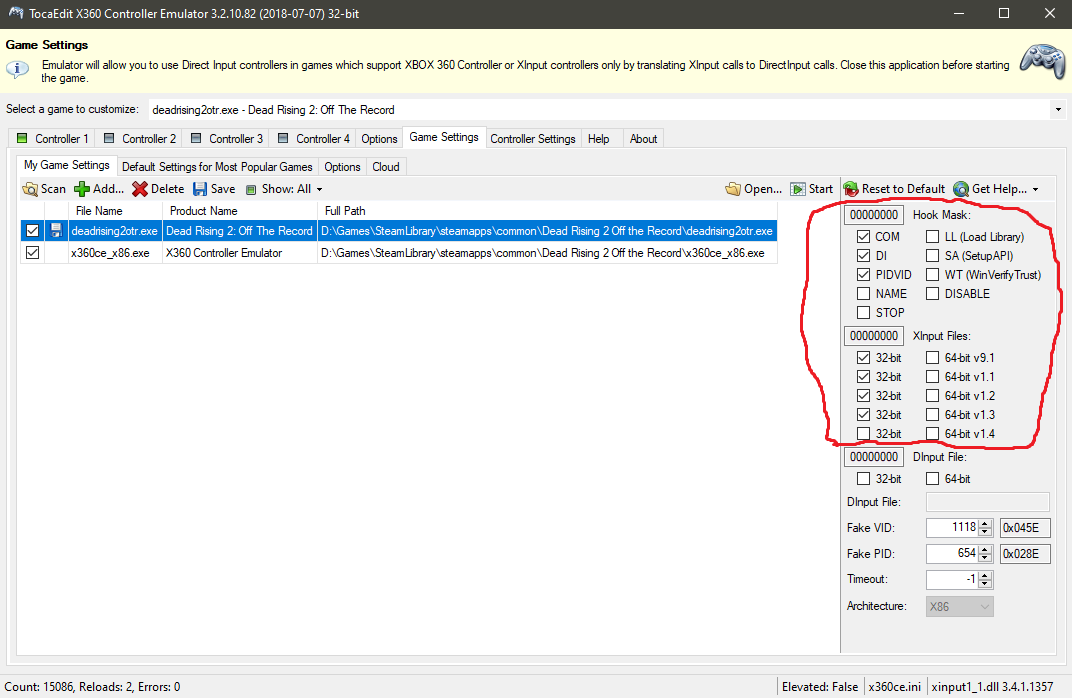Enable WT (WinVerifyTrust) checkbox

click(933, 275)
